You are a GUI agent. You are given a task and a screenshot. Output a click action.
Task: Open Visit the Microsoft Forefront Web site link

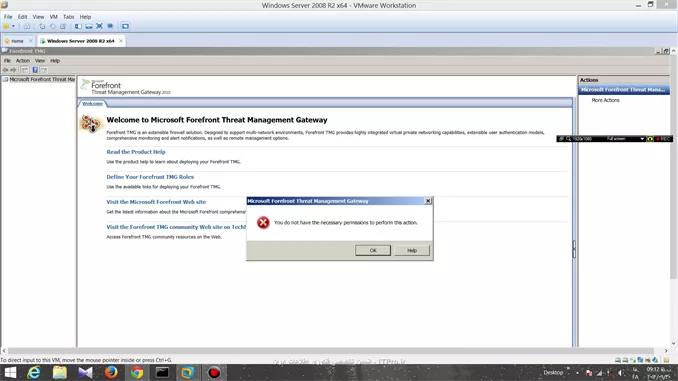click(156, 202)
